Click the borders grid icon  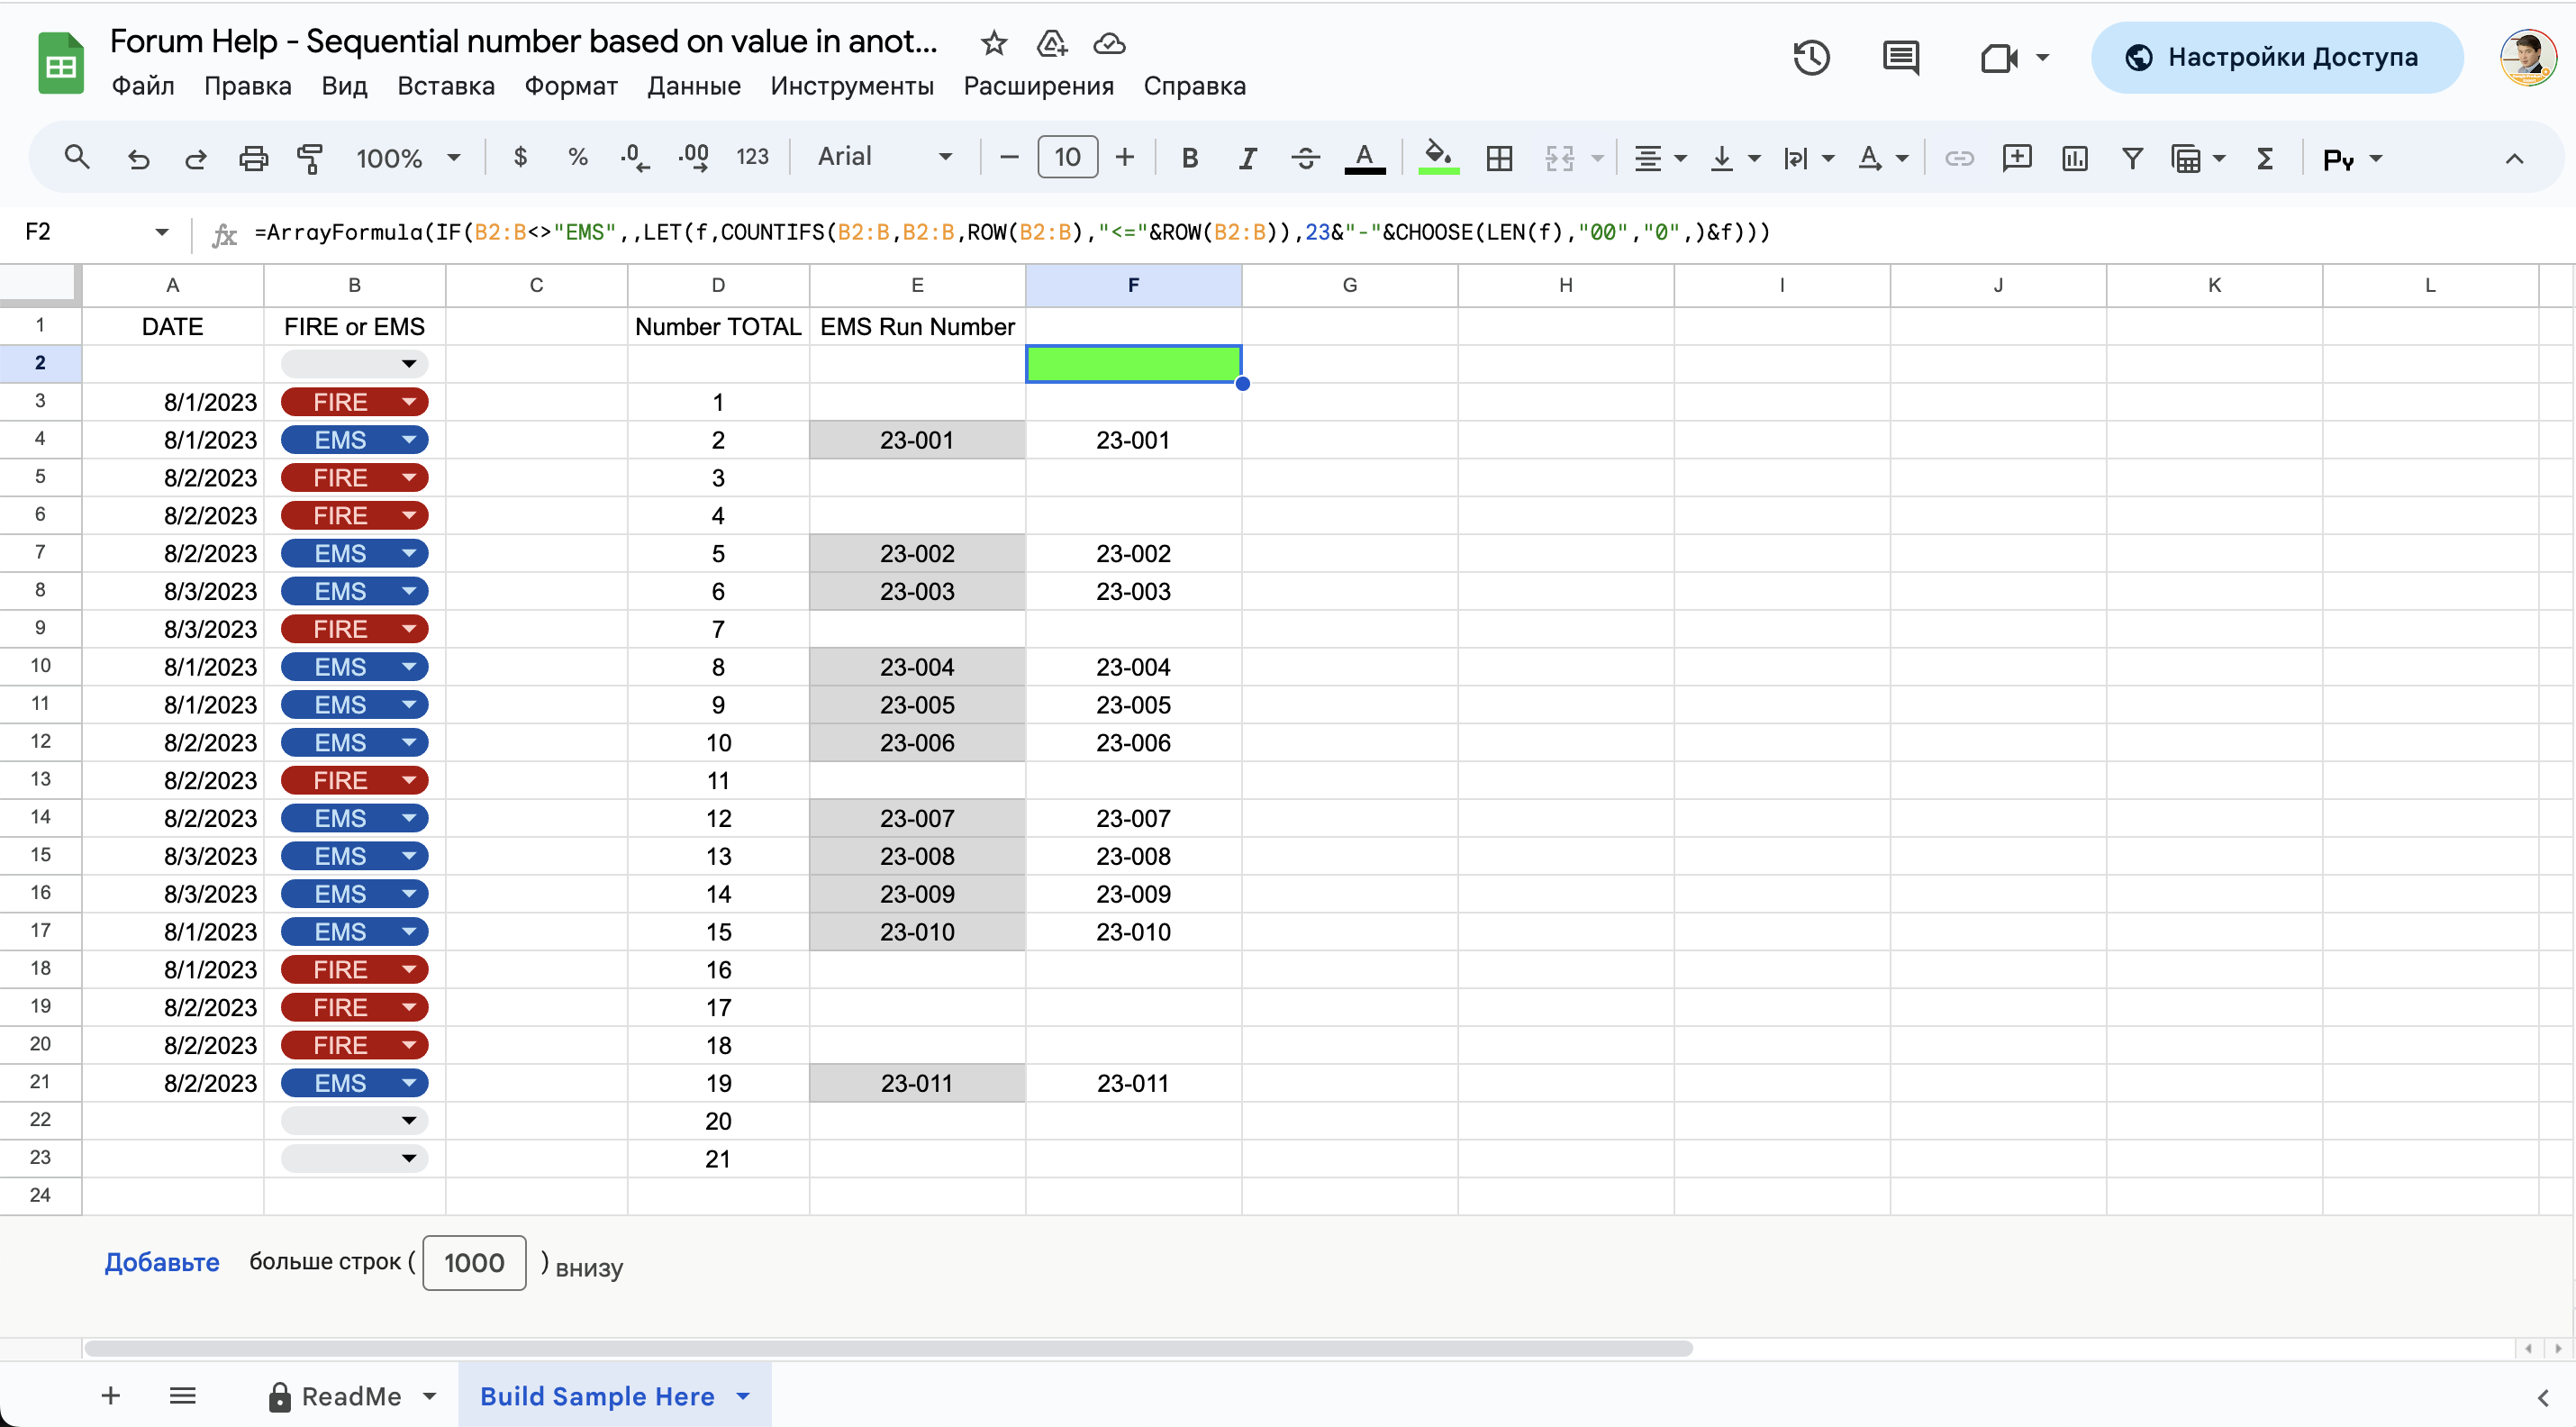click(1499, 158)
